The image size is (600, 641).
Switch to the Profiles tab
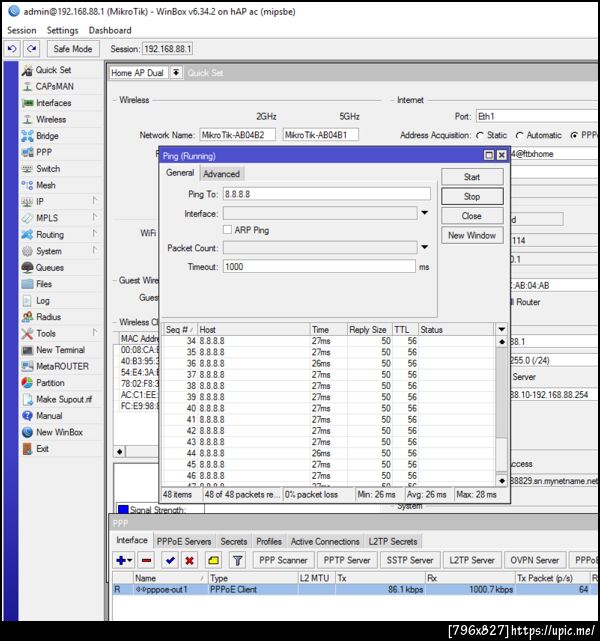tap(269, 541)
